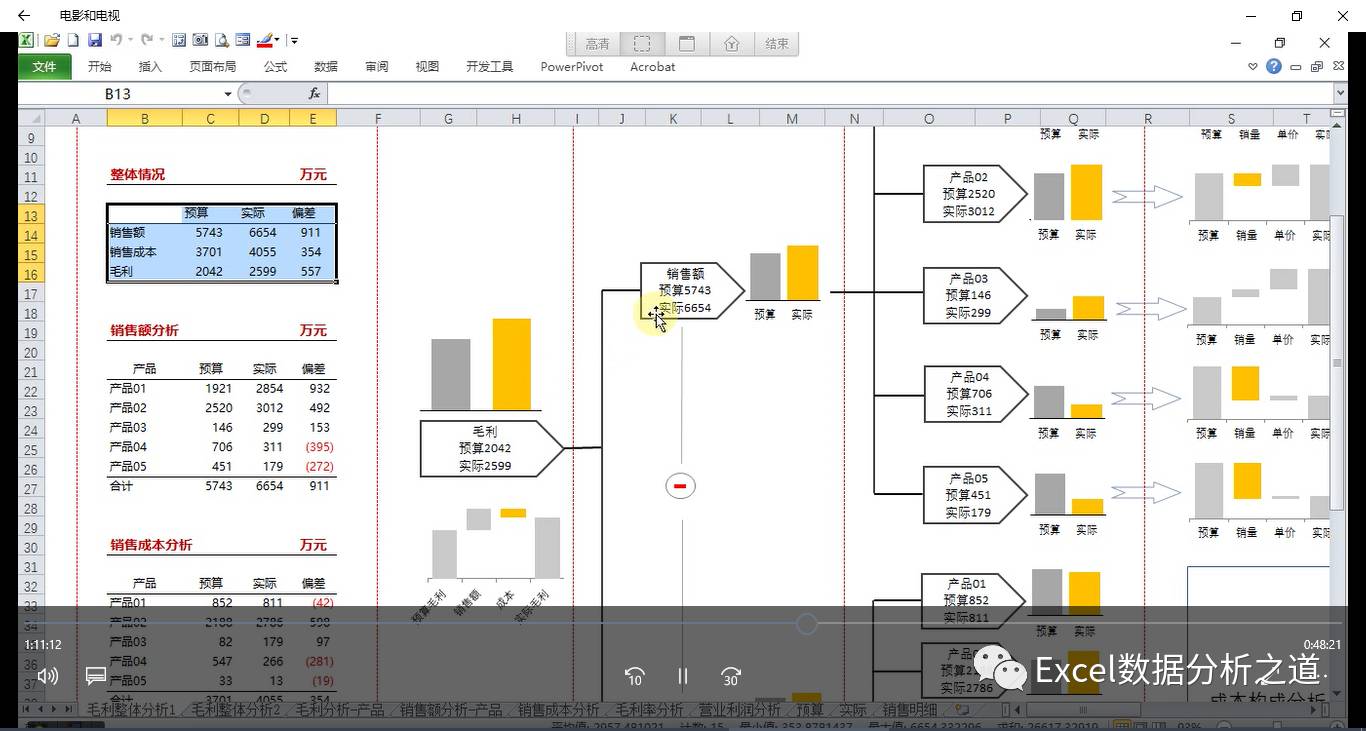Switch to the 开发工具 ribbon tab
1366x731 pixels.
tap(490, 66)
